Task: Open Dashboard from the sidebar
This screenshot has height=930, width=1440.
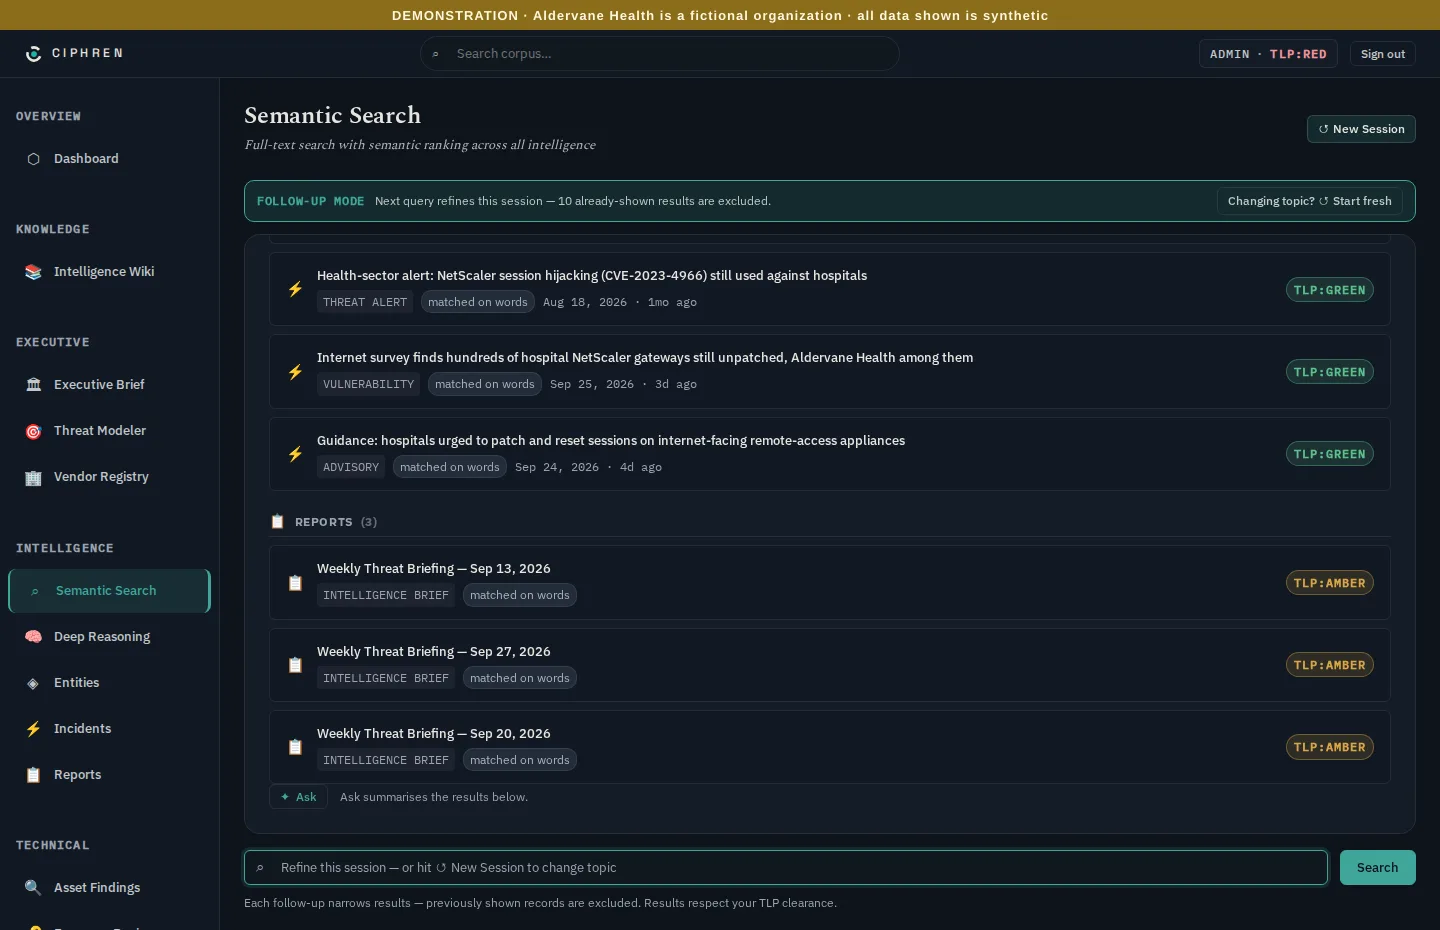Action: (109, 159)
